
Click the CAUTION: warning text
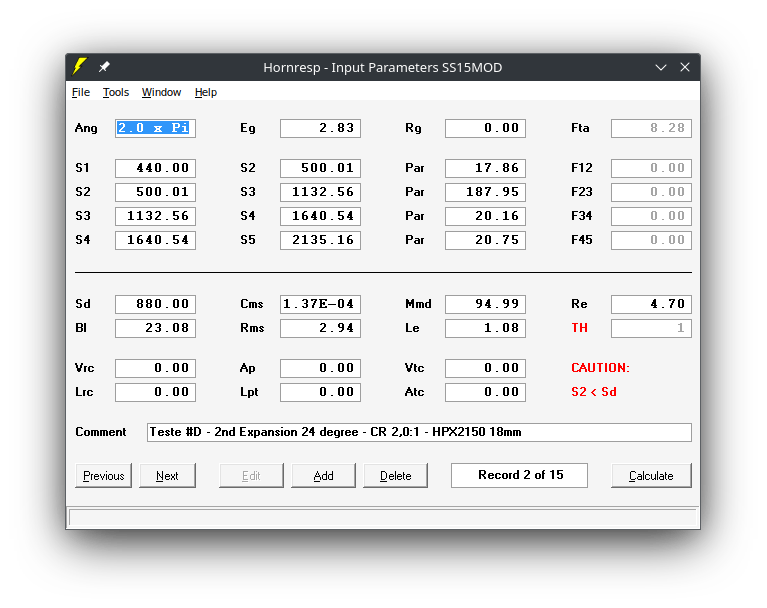point(601,368)
